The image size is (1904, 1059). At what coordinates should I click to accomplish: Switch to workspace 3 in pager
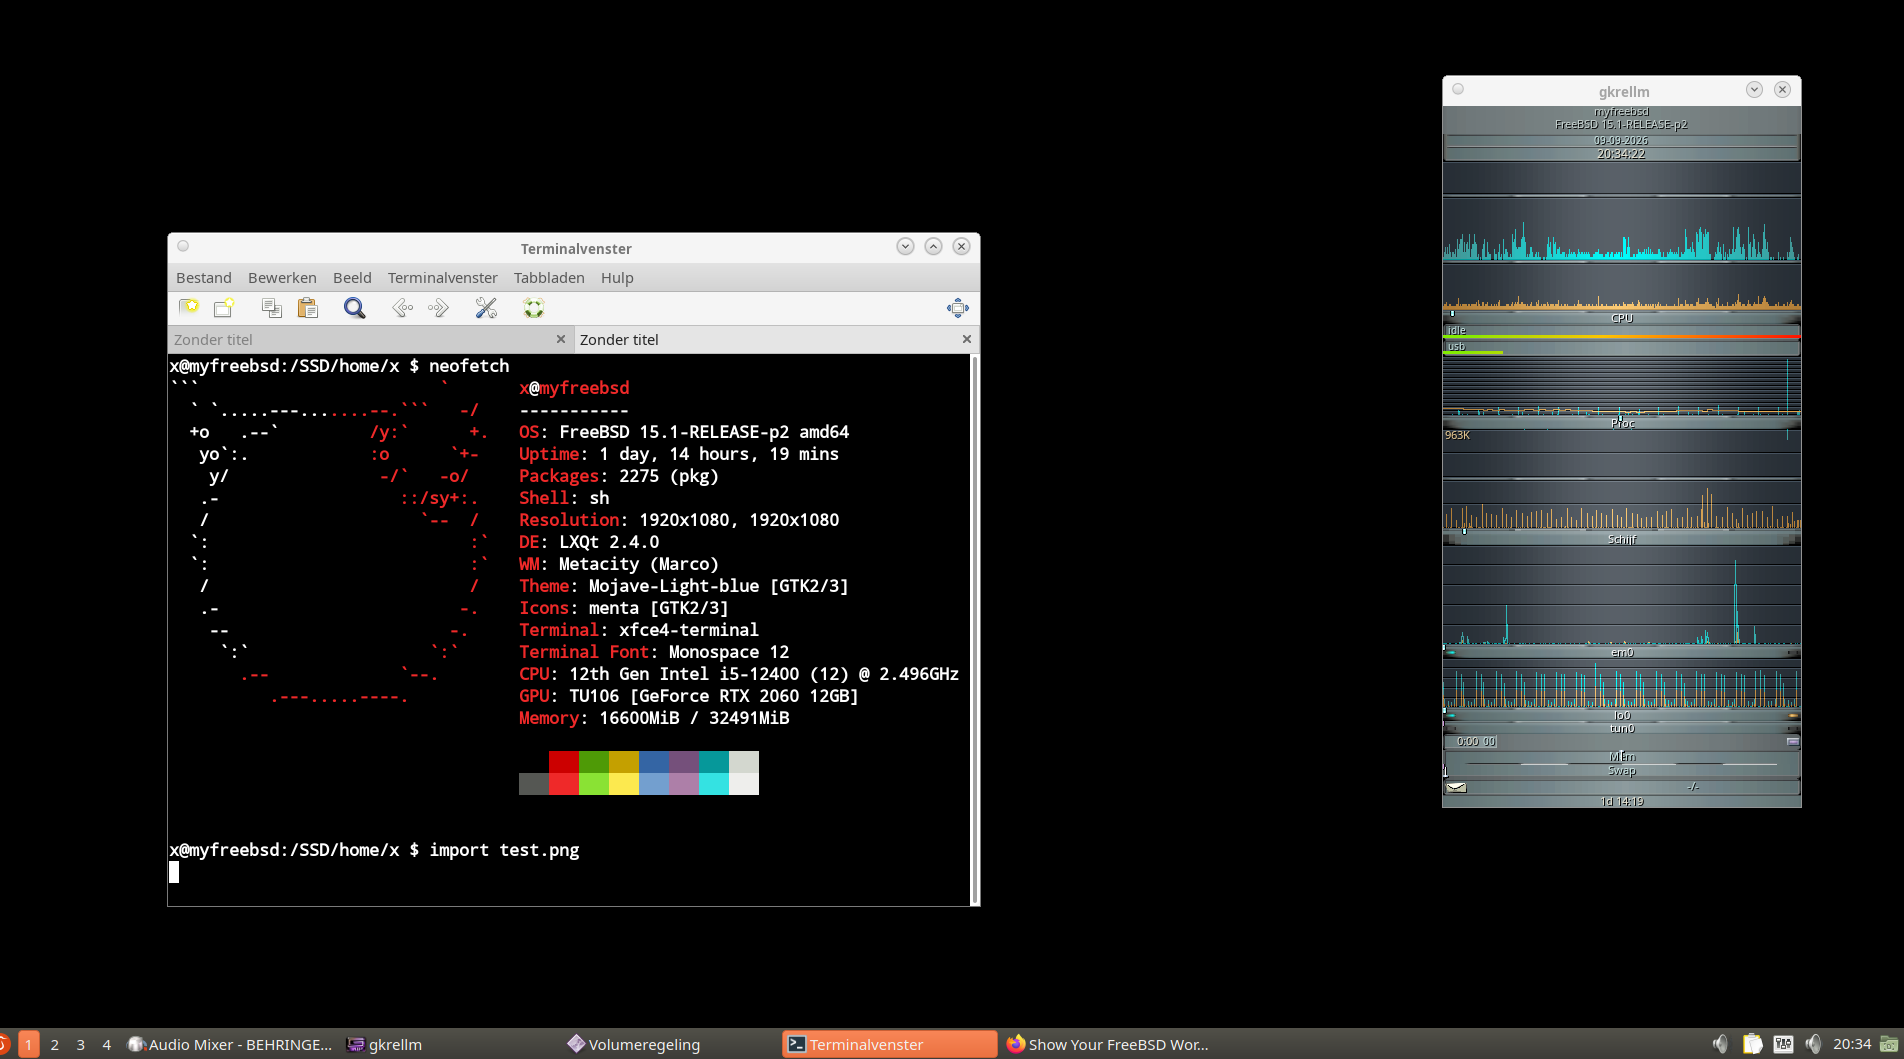pyautogui.click(x=81, y=1044)
